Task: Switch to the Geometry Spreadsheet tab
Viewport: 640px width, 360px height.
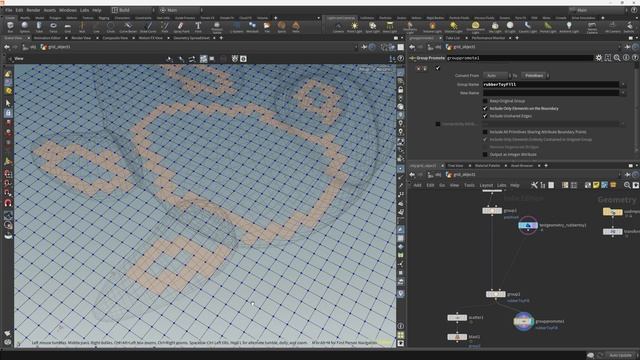Action: coord(191,38)
